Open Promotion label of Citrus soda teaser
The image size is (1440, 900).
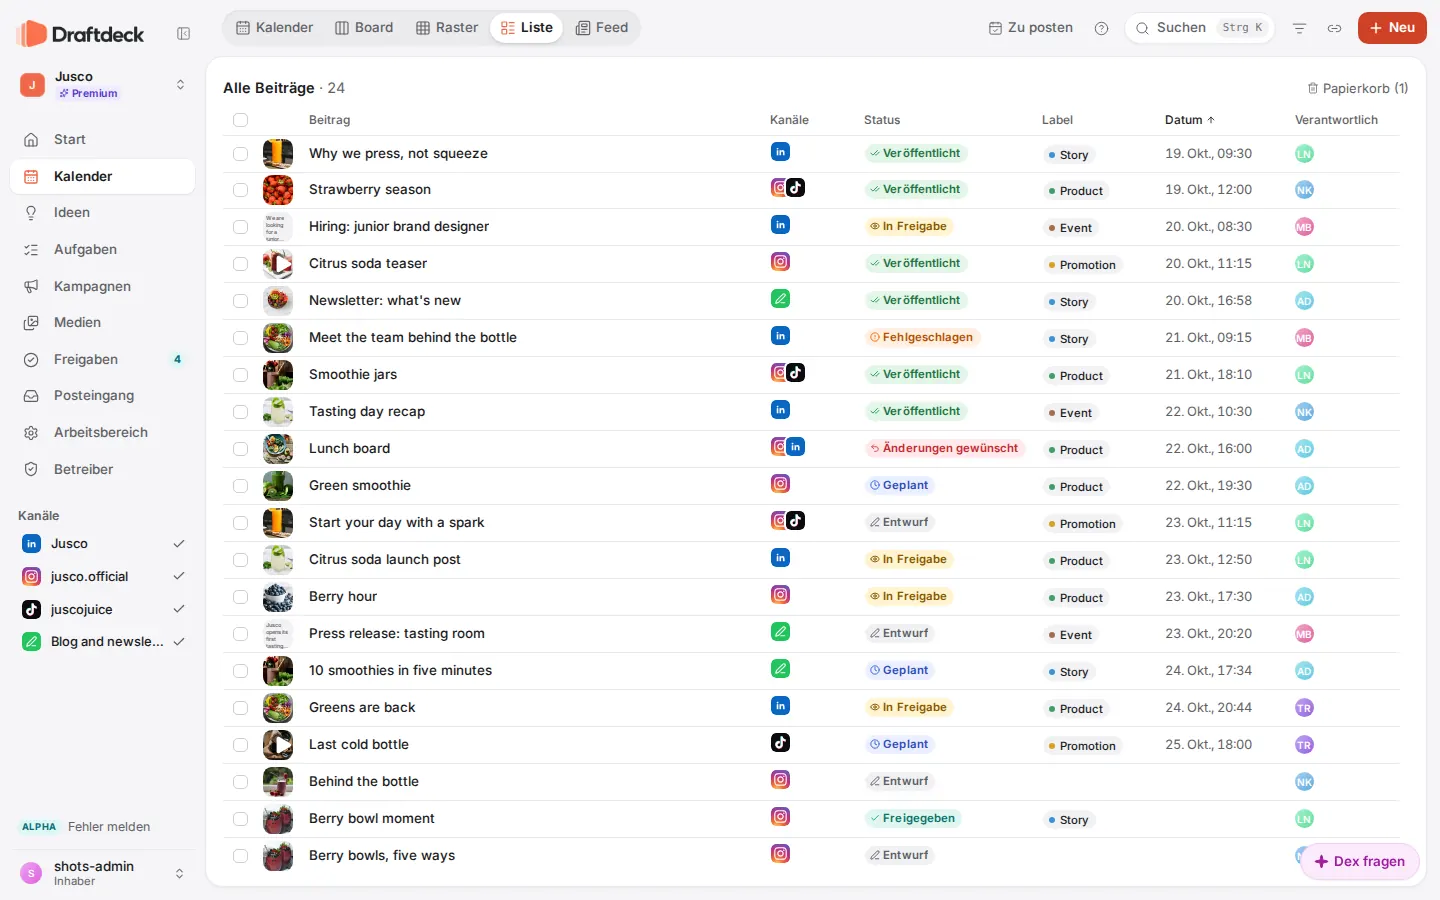coord(1083,265)
